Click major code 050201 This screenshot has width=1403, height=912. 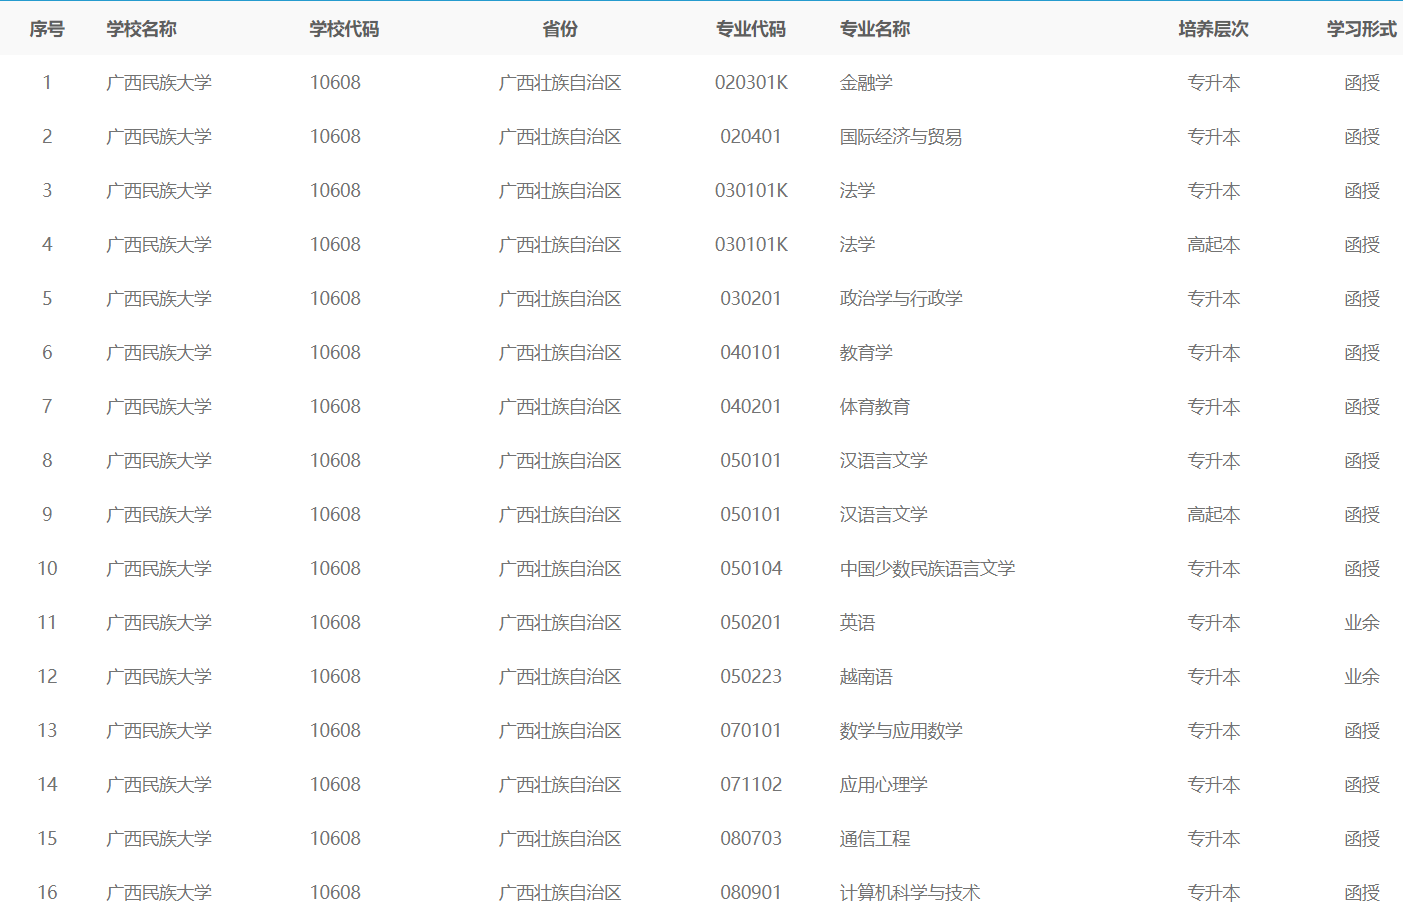[x=751, y=623]
